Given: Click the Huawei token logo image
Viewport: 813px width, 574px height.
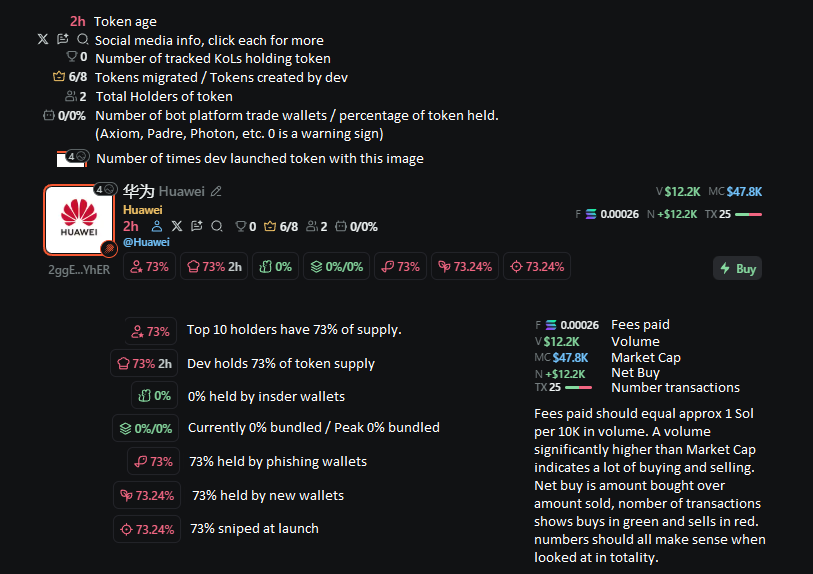Looking at the screenshot, I should pyautogui.click(x=78, y=220).
